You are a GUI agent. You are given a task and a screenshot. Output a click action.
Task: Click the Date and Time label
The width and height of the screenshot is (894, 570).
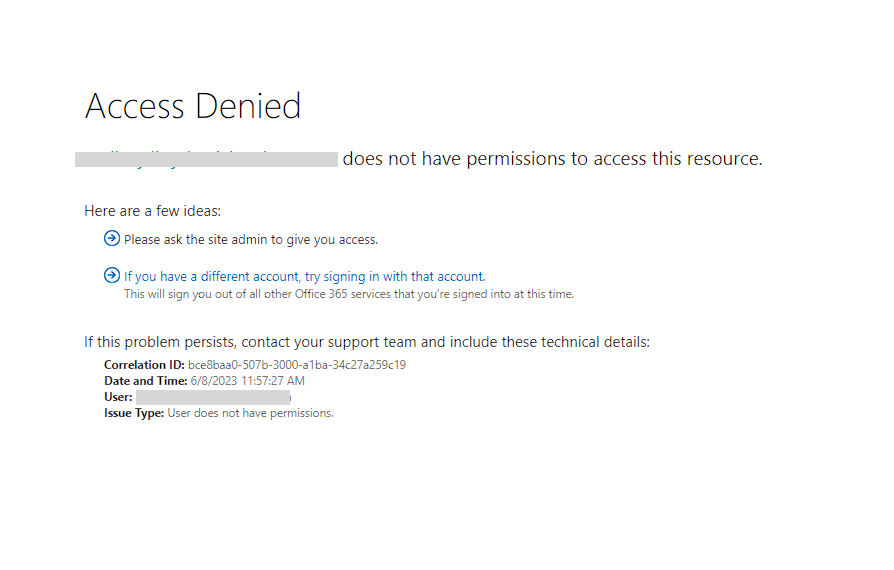click(x=145, y=381)
